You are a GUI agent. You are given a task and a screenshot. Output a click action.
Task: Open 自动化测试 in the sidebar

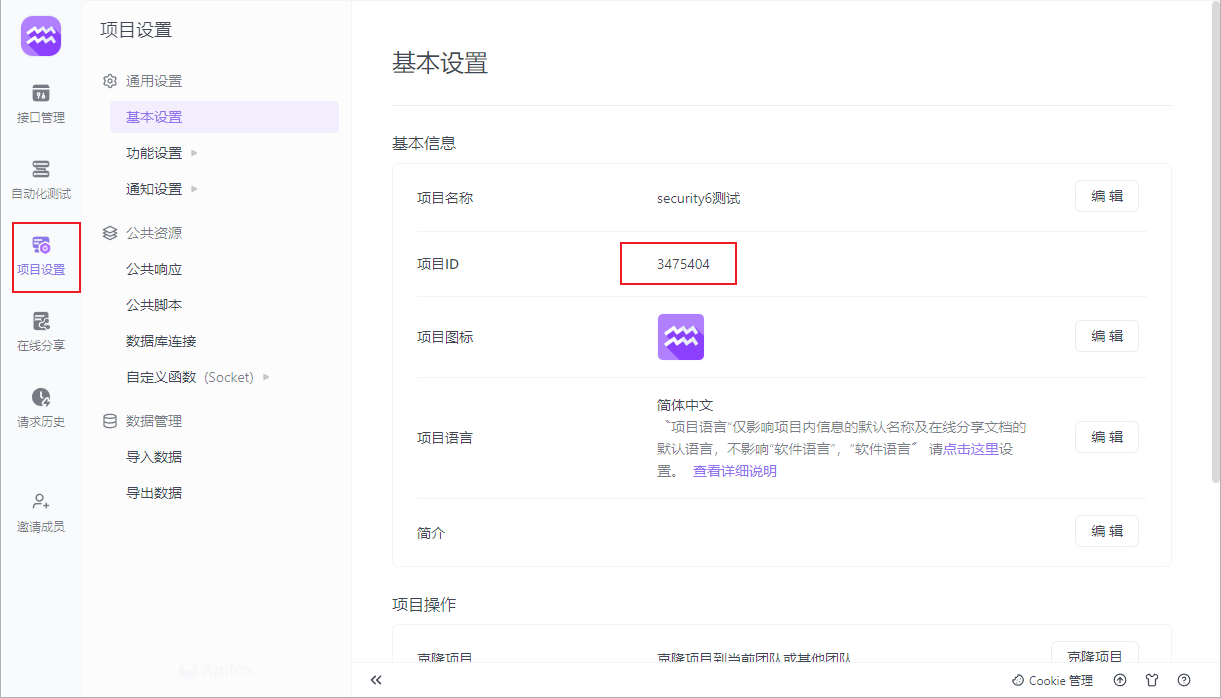pos(41,180)
